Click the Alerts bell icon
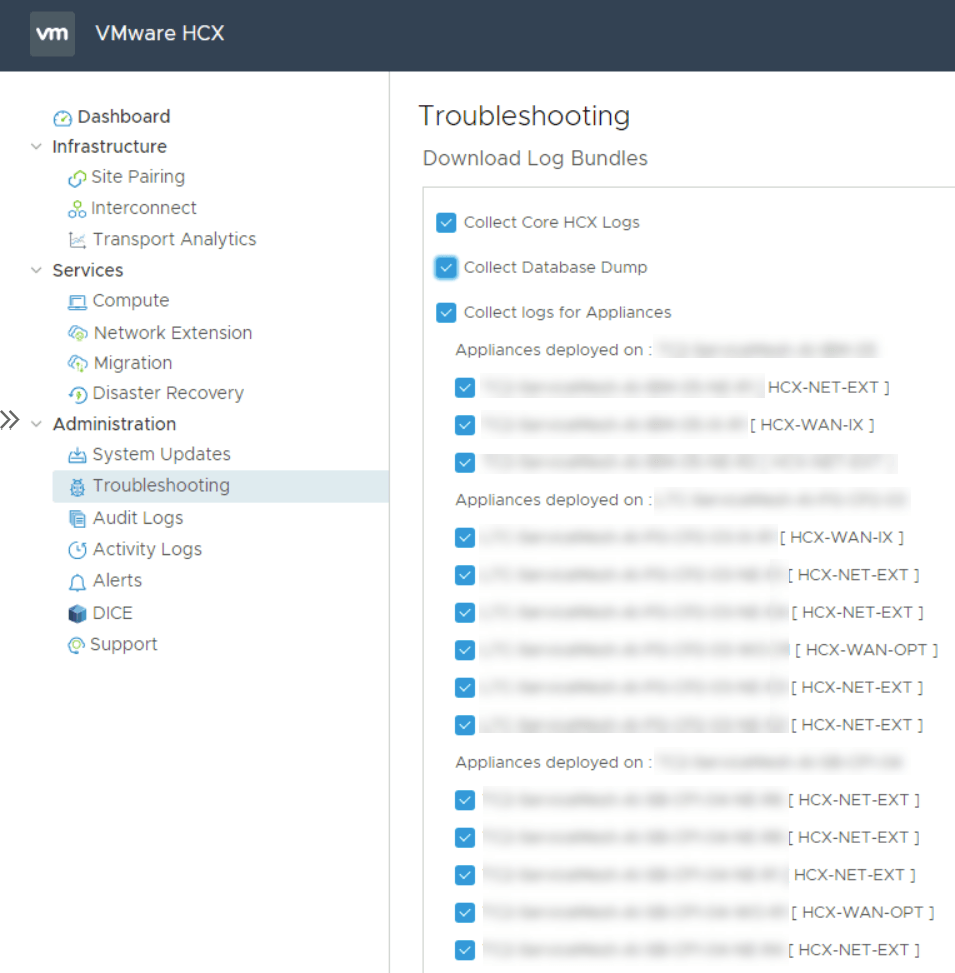955x973 pixels. pos(77,582)
